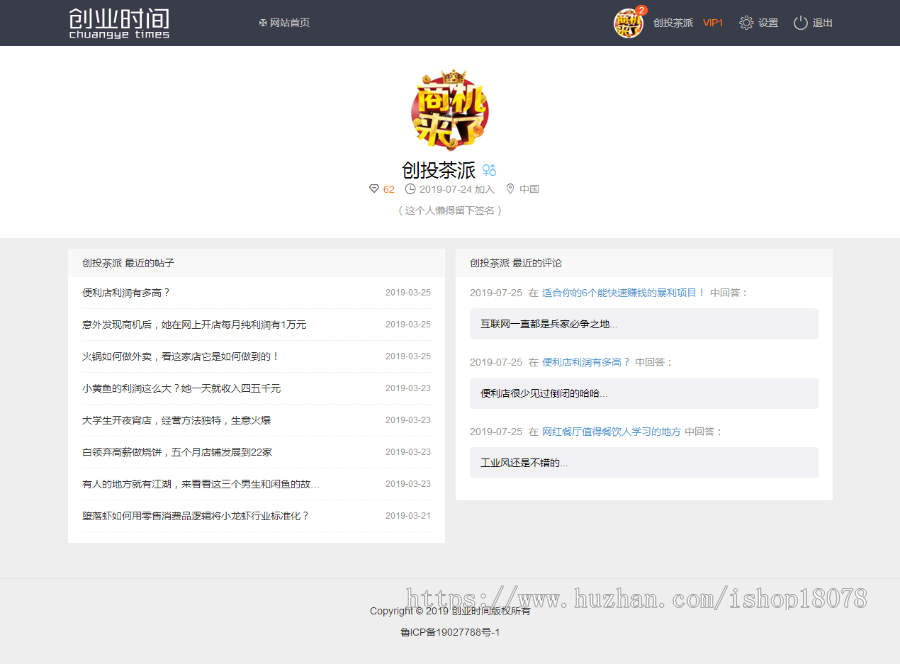
Task: Click the diamond icon showing 62 points
Action: pyautogui.click(x=373, y=188)
